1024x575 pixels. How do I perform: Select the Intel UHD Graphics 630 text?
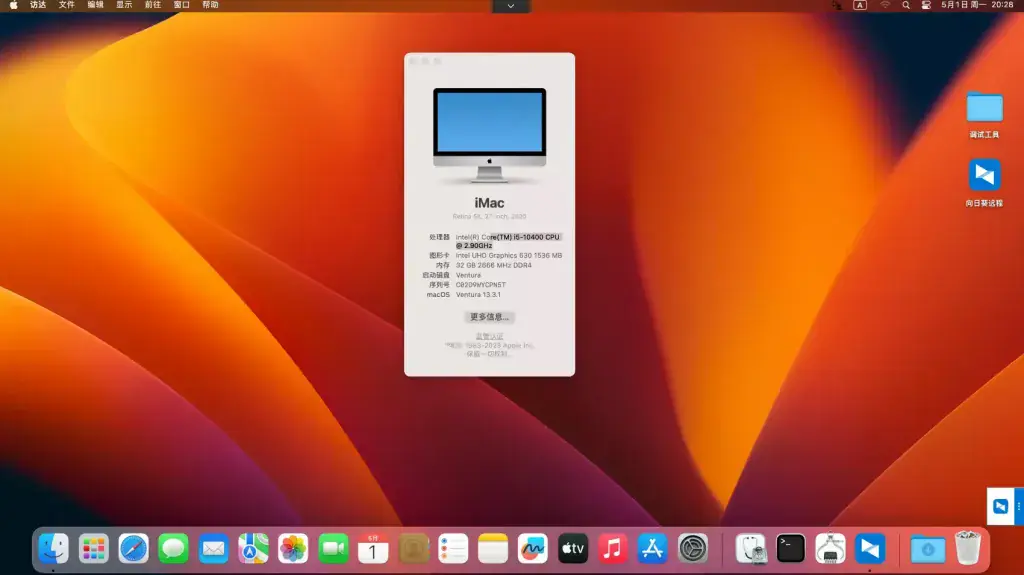click(x=493, y=255)
